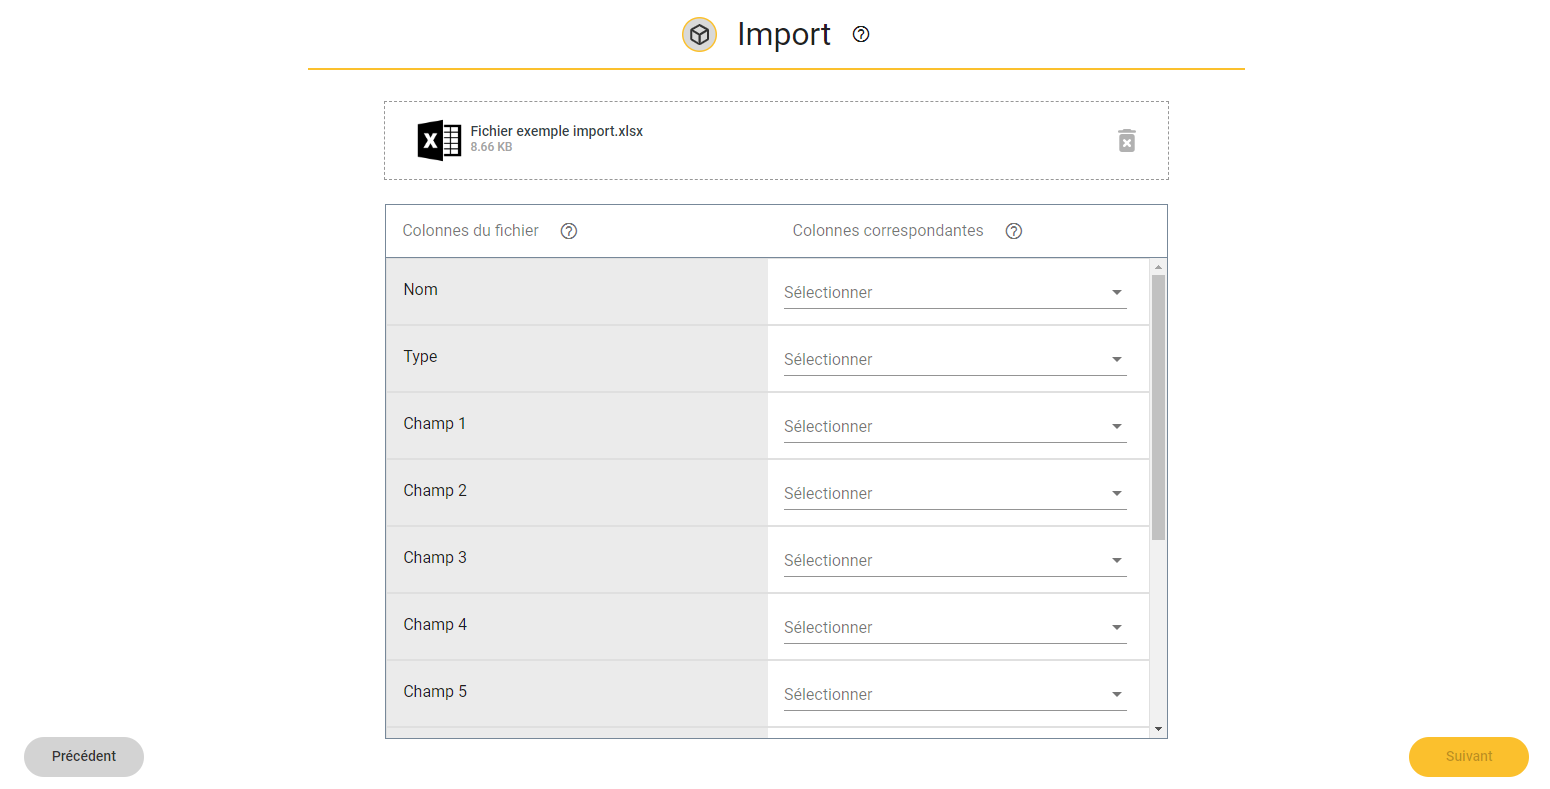This screenshot has height=789, width=1550.
Task: Click the Nom column label
Action: 421,289
